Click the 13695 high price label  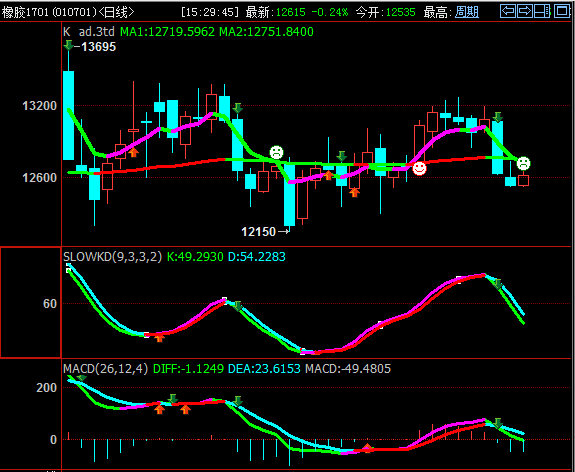pos(98,47)
